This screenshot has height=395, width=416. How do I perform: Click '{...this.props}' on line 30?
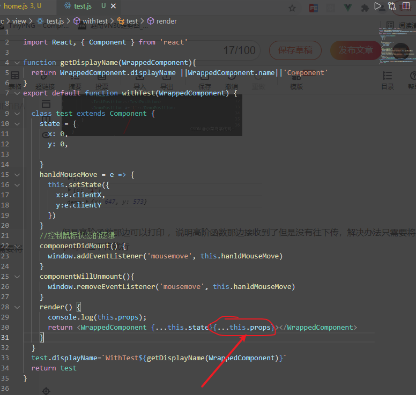[x=244, y=327]
